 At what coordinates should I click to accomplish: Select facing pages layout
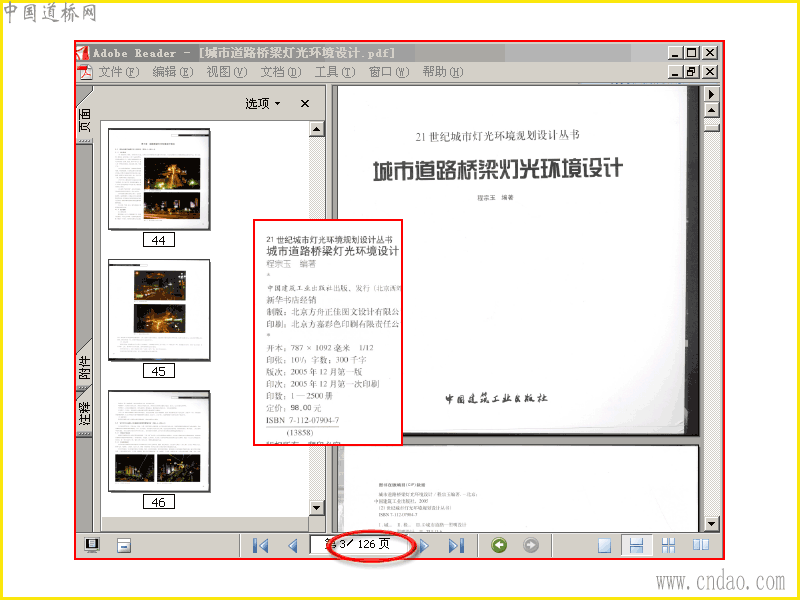pos(701,545)
